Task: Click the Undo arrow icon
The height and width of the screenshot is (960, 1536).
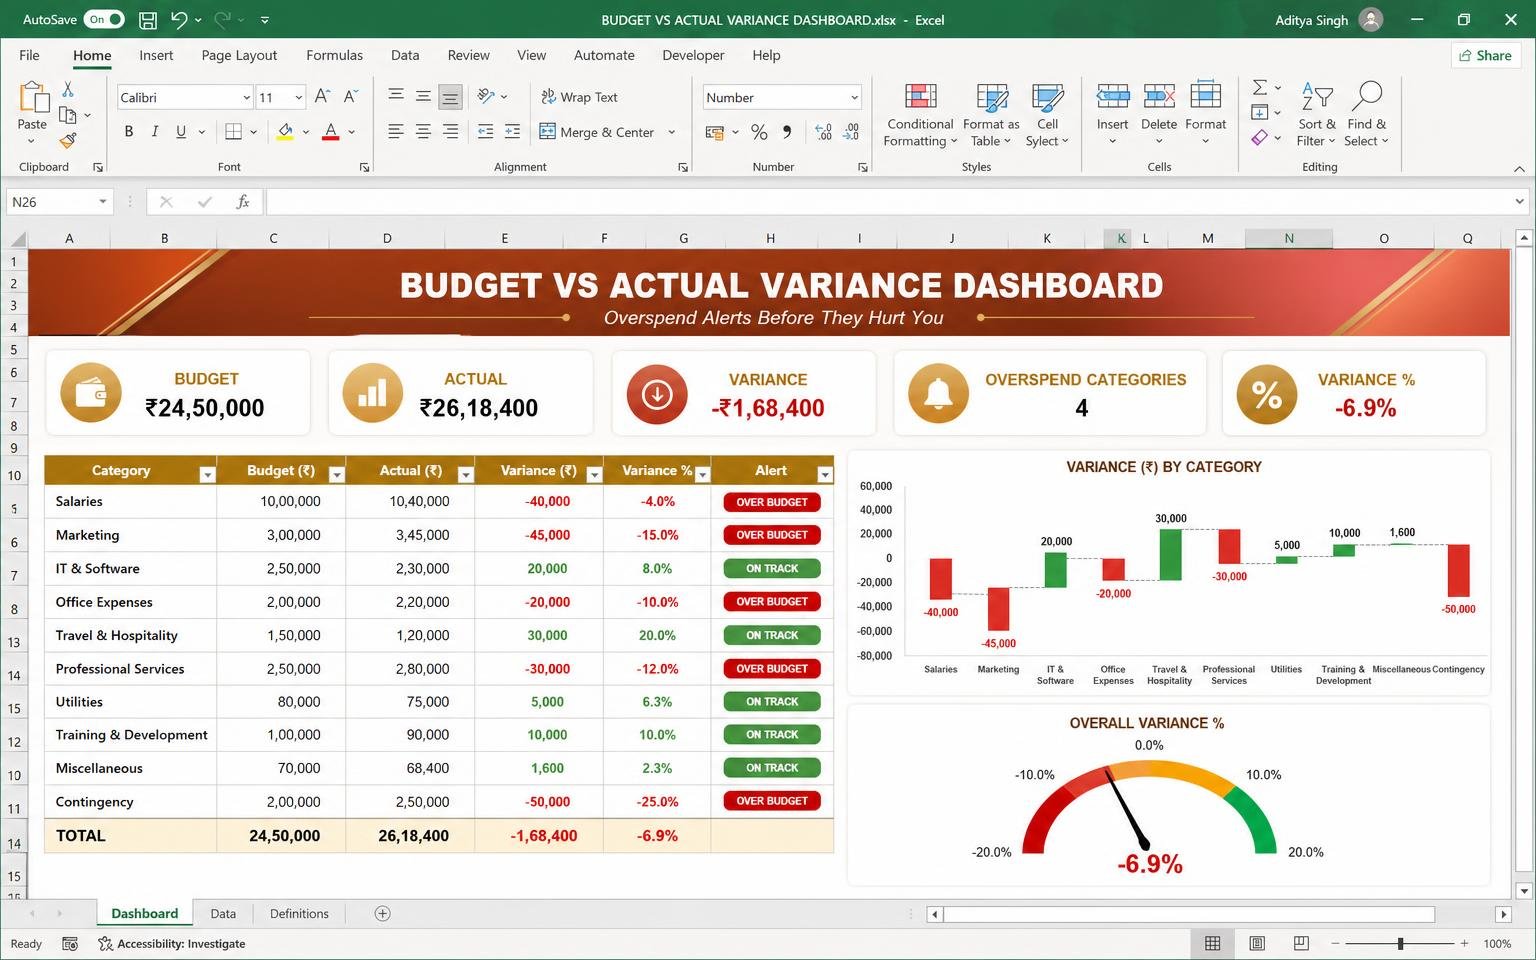Action: [x=179, y=19]
